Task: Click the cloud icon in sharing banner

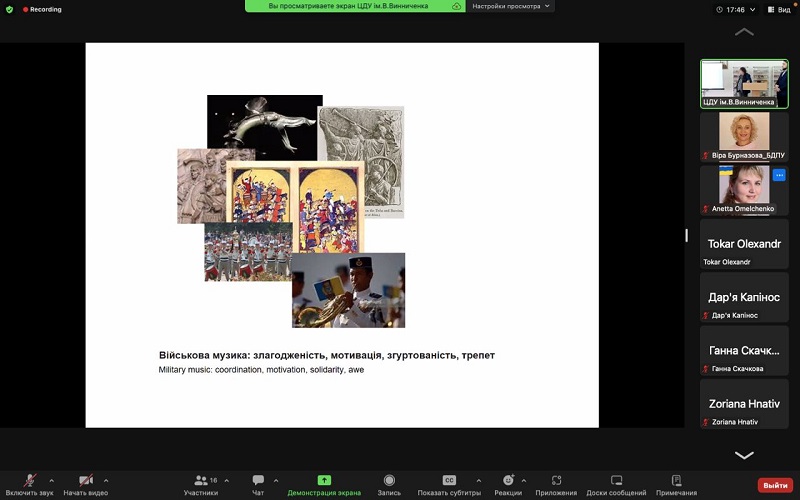Action: [456, 6]
